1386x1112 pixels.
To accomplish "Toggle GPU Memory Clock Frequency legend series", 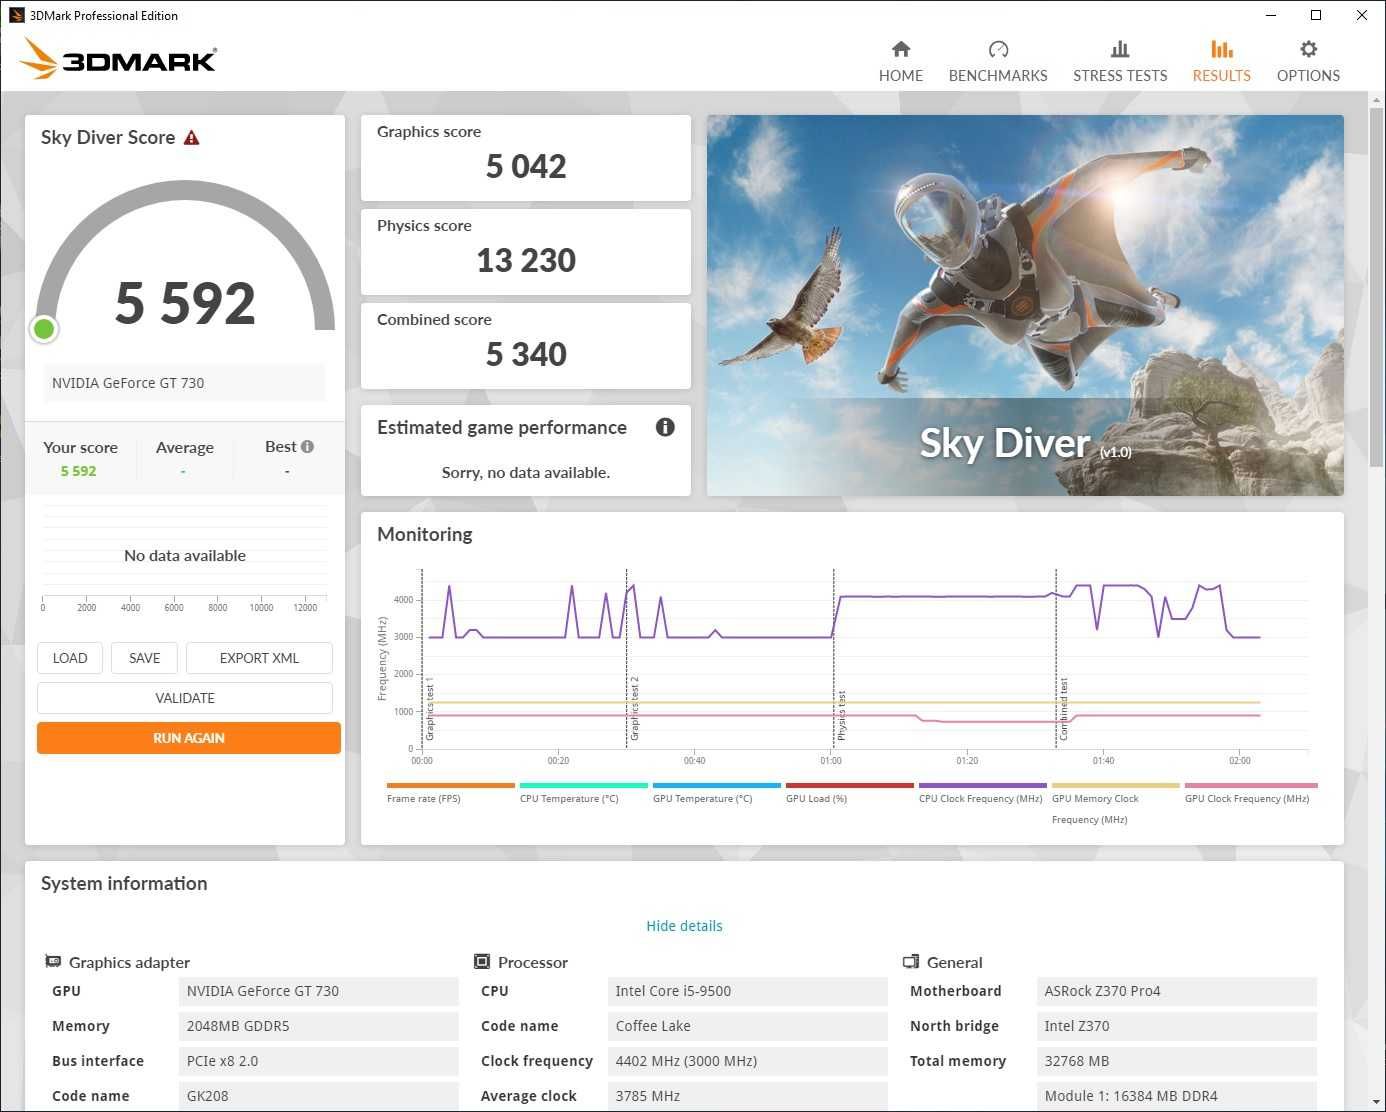I will click(x=1095, y=809).
